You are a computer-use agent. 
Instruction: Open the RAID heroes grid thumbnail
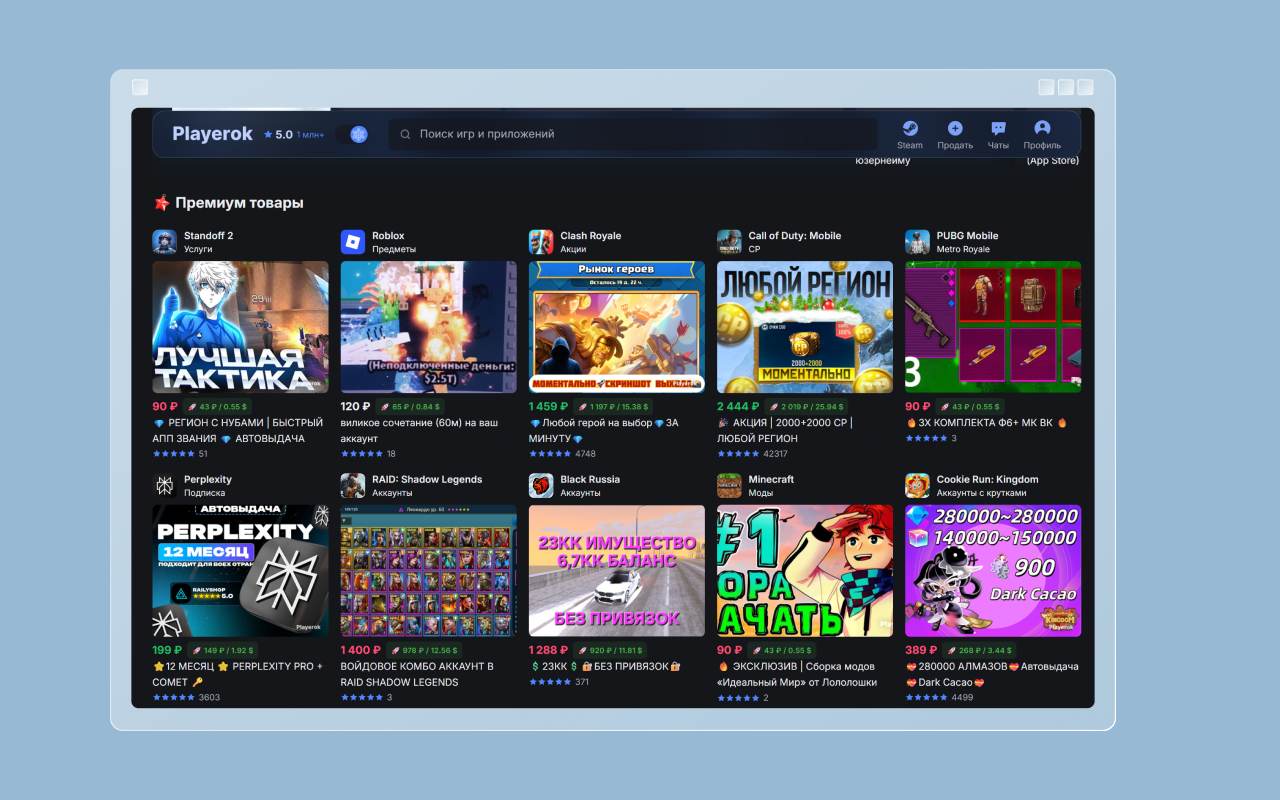click(x=429, y=571)
